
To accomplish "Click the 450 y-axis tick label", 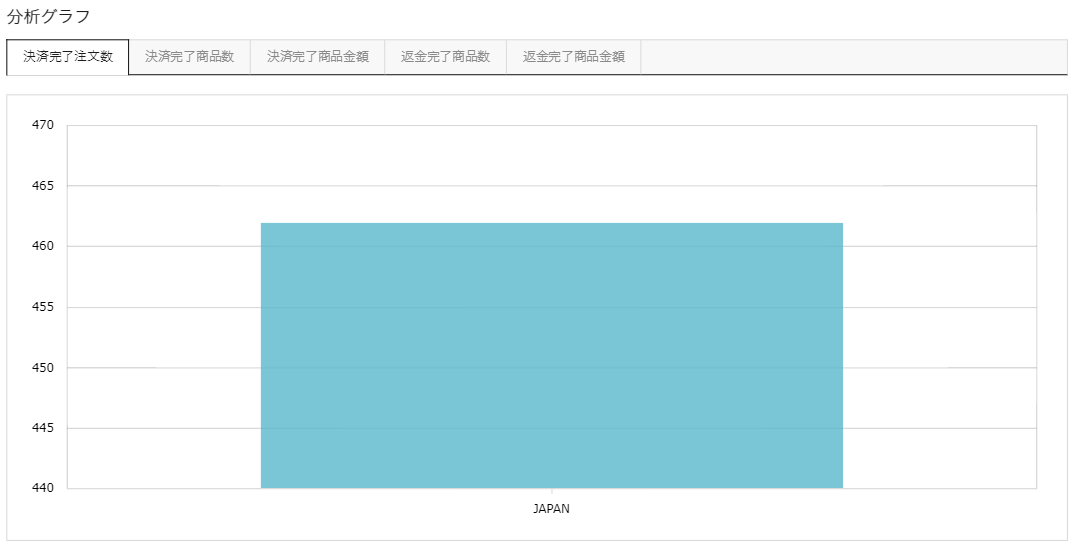I will pos(42,368).
